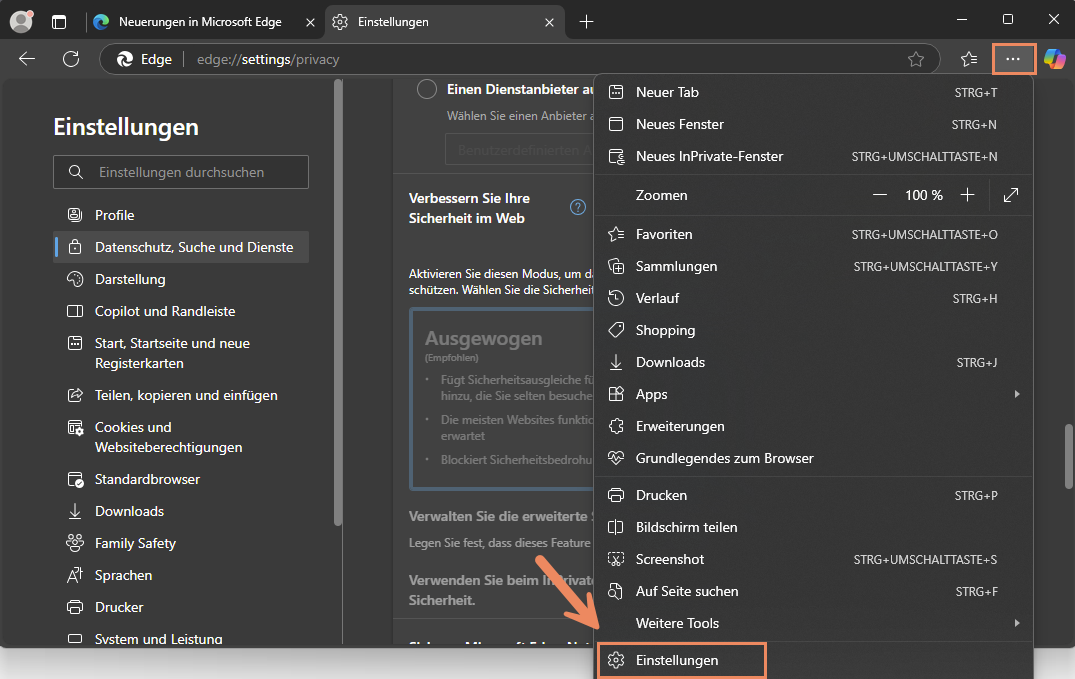Open Favoriten from the menu
The image size is (1075, 679).
(813, 235)
